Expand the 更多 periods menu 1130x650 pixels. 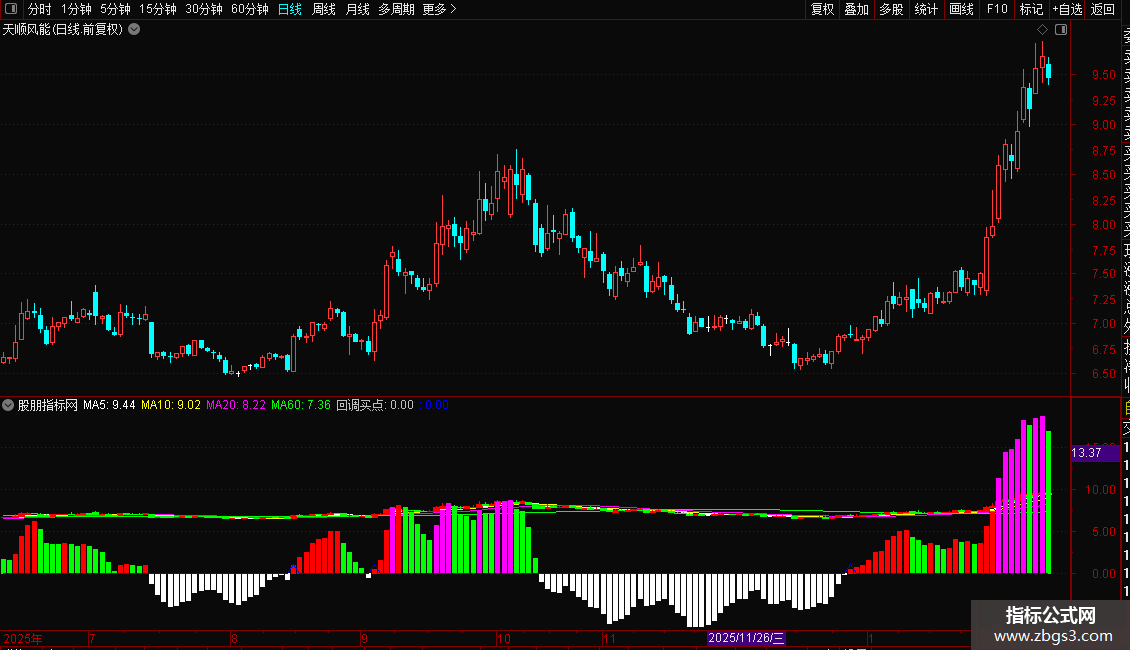point(440,9)
